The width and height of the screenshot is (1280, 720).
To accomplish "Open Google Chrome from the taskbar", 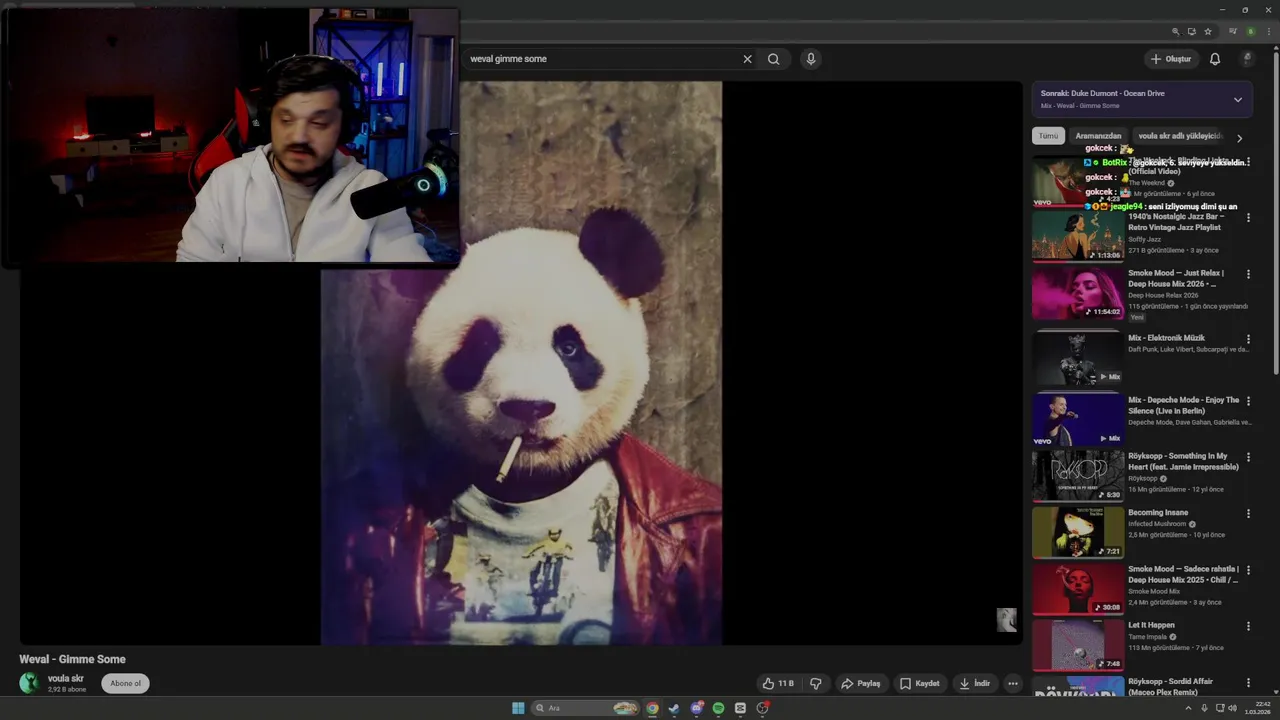I will 652,708.
